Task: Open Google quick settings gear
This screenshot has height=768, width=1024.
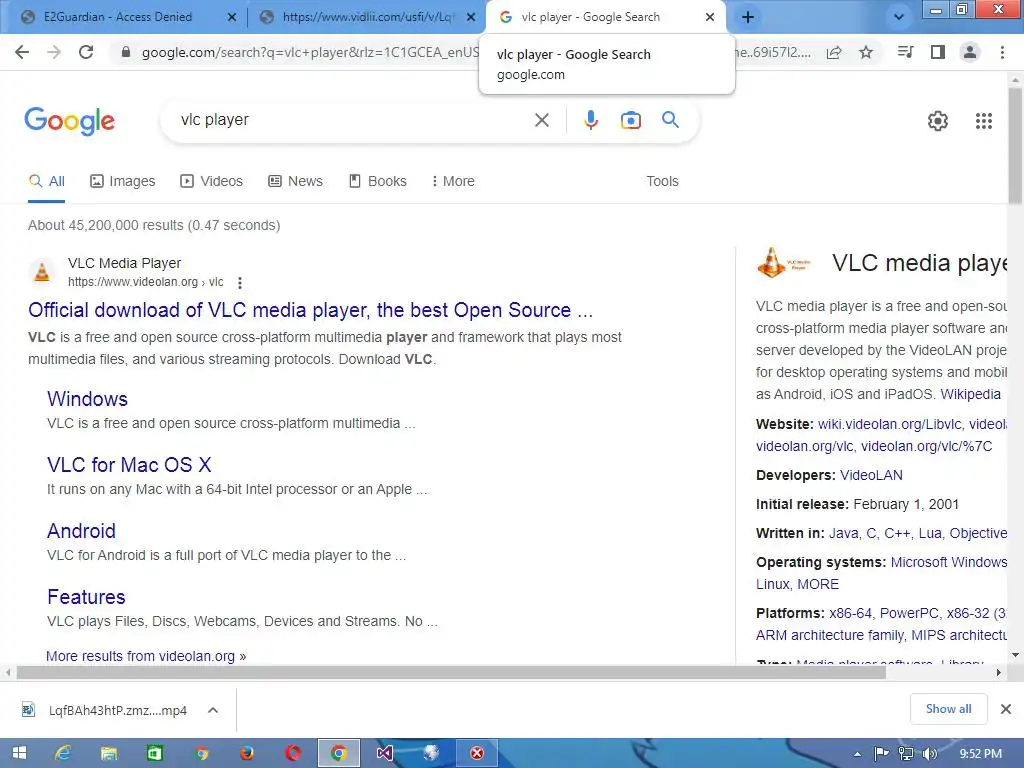Action: tap(938, 121)
